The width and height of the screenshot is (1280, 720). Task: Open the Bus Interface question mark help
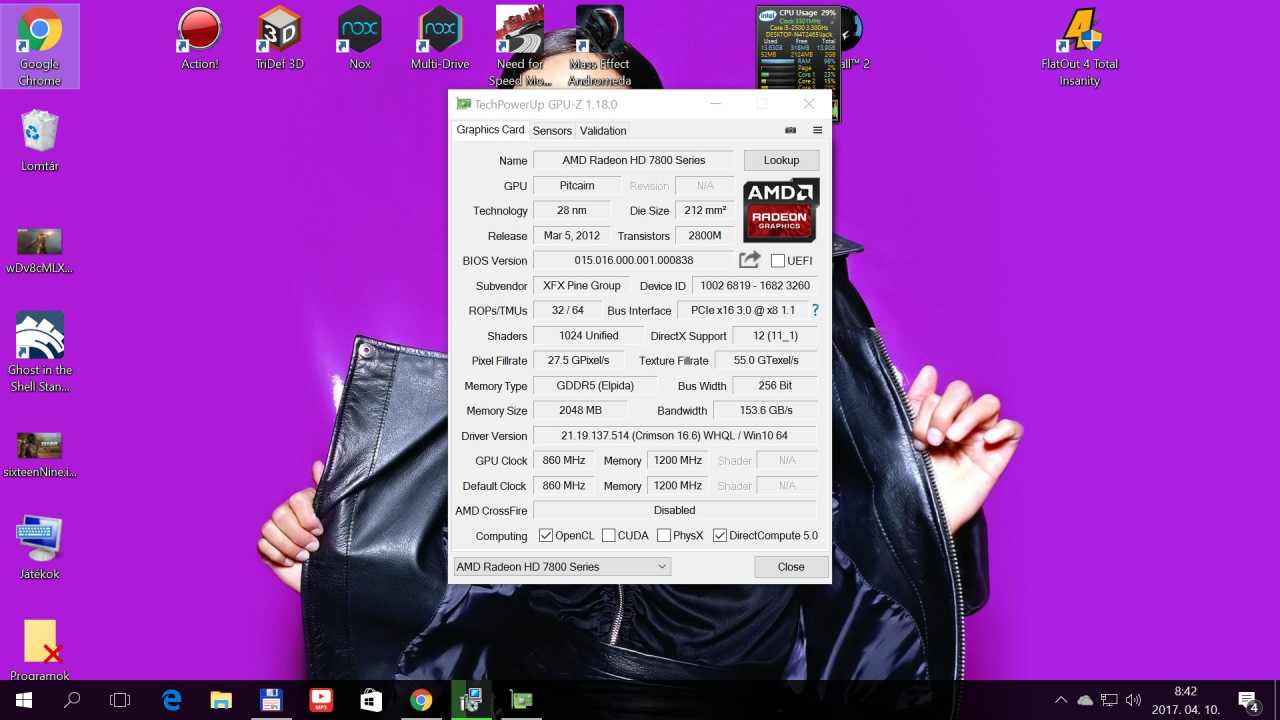click(815, 310)
